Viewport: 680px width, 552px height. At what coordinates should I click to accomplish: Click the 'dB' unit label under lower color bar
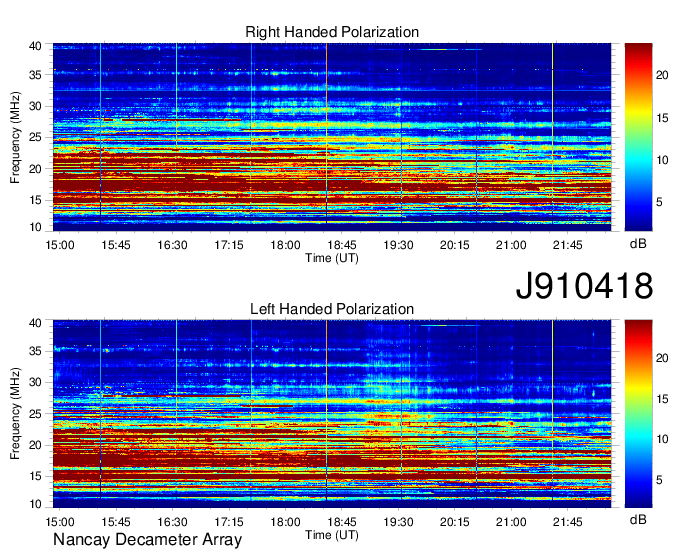pos(638,519)
